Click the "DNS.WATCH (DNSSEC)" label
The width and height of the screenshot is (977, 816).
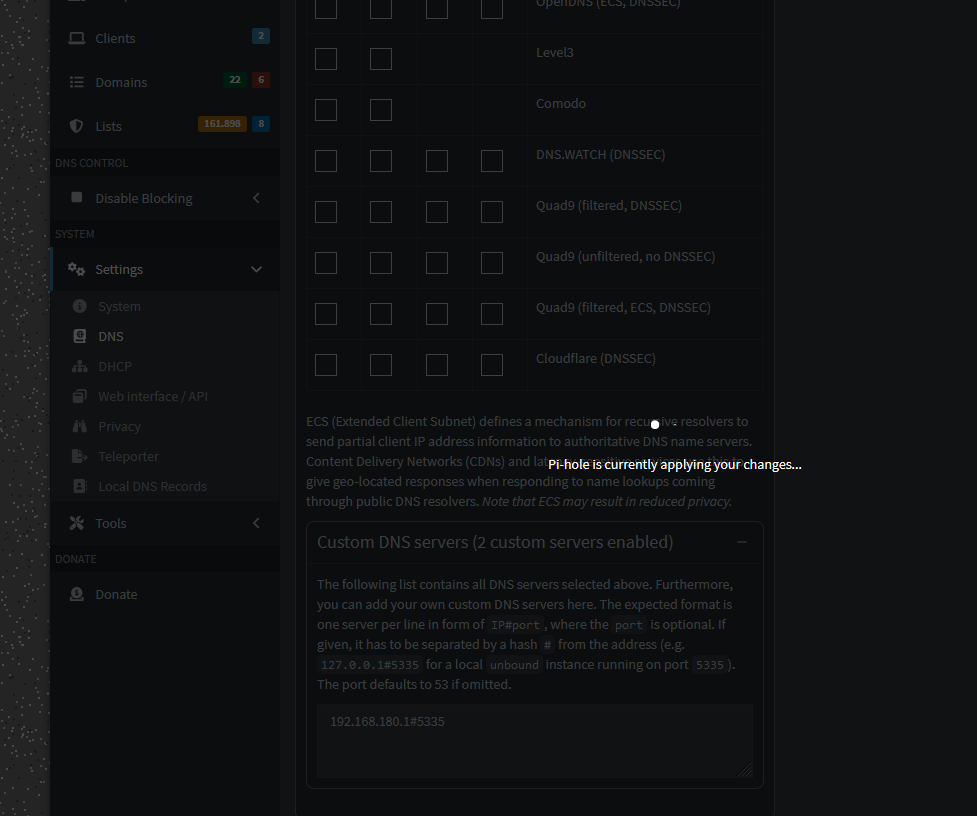(601, 154)
